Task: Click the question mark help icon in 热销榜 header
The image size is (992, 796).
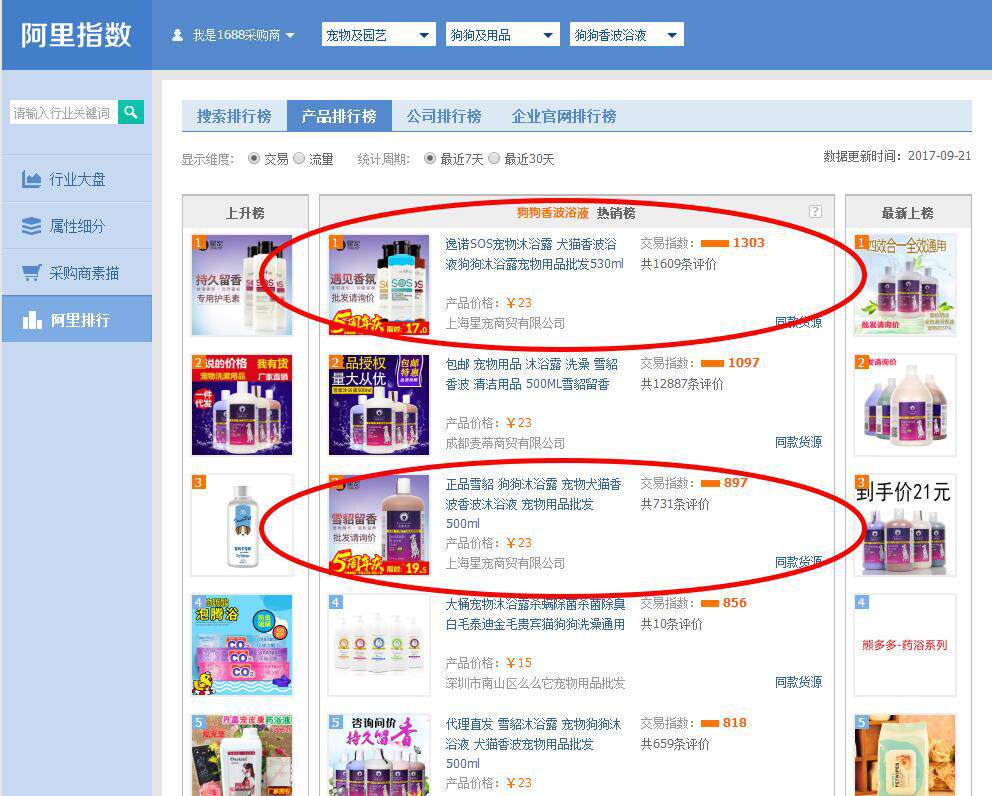Action: point(815,211)
